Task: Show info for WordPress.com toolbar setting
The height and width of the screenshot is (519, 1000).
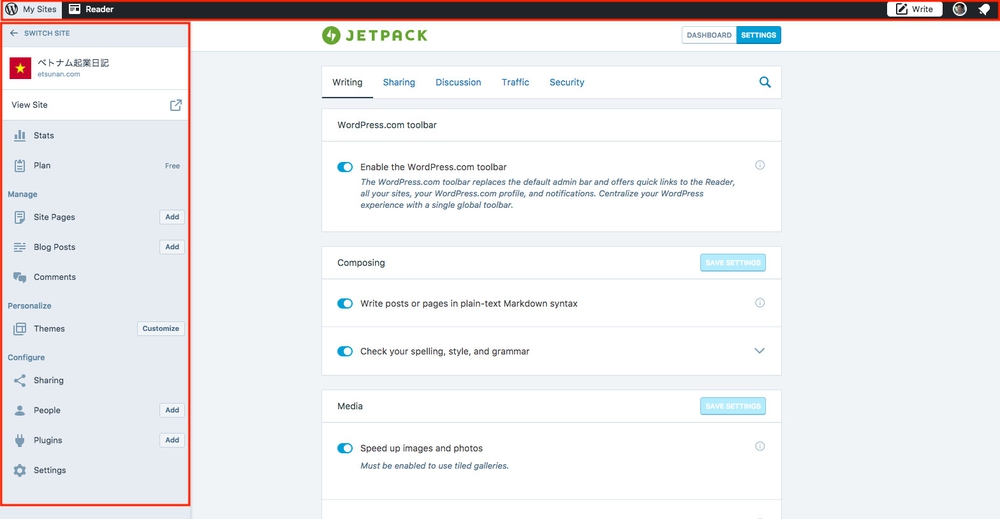Action: click(760, 165)
